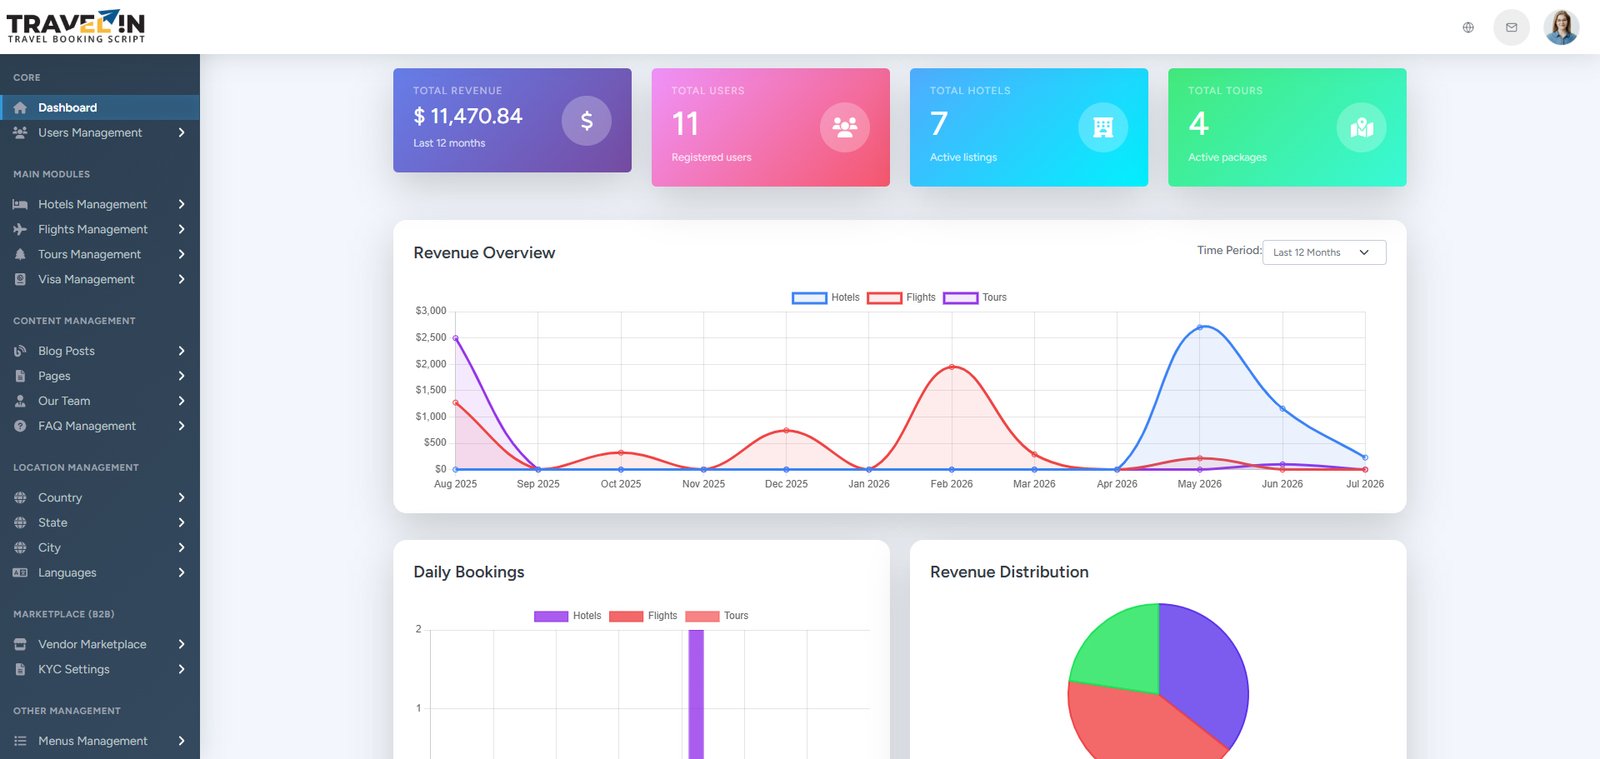Viewport: 1600px width, 759px height.
Task: Click the Travelin logo
Action: [x=76, y=27]
